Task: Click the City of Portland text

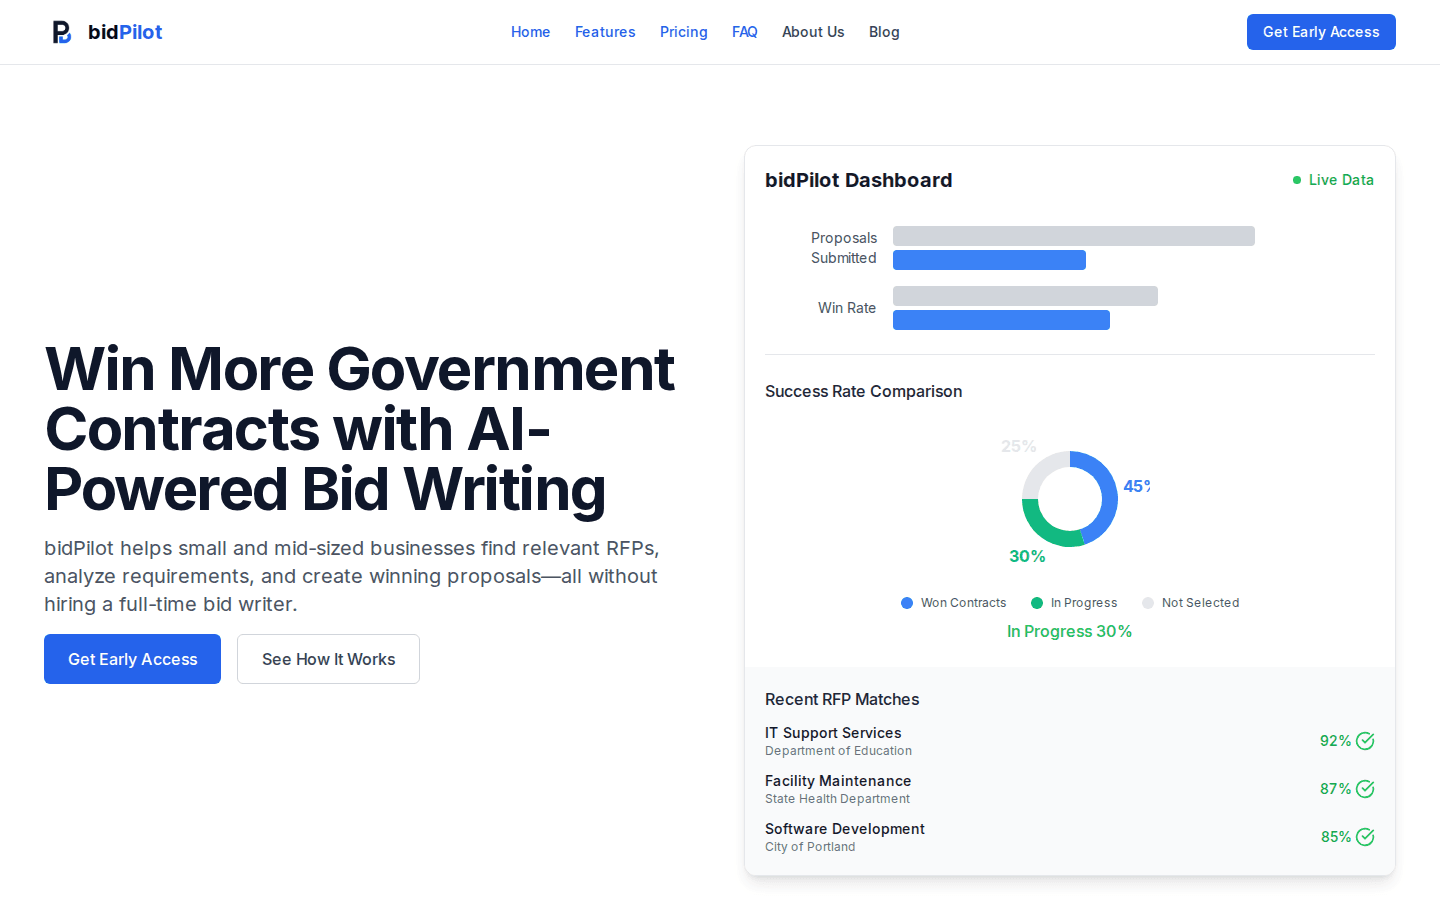Action: 810,847
